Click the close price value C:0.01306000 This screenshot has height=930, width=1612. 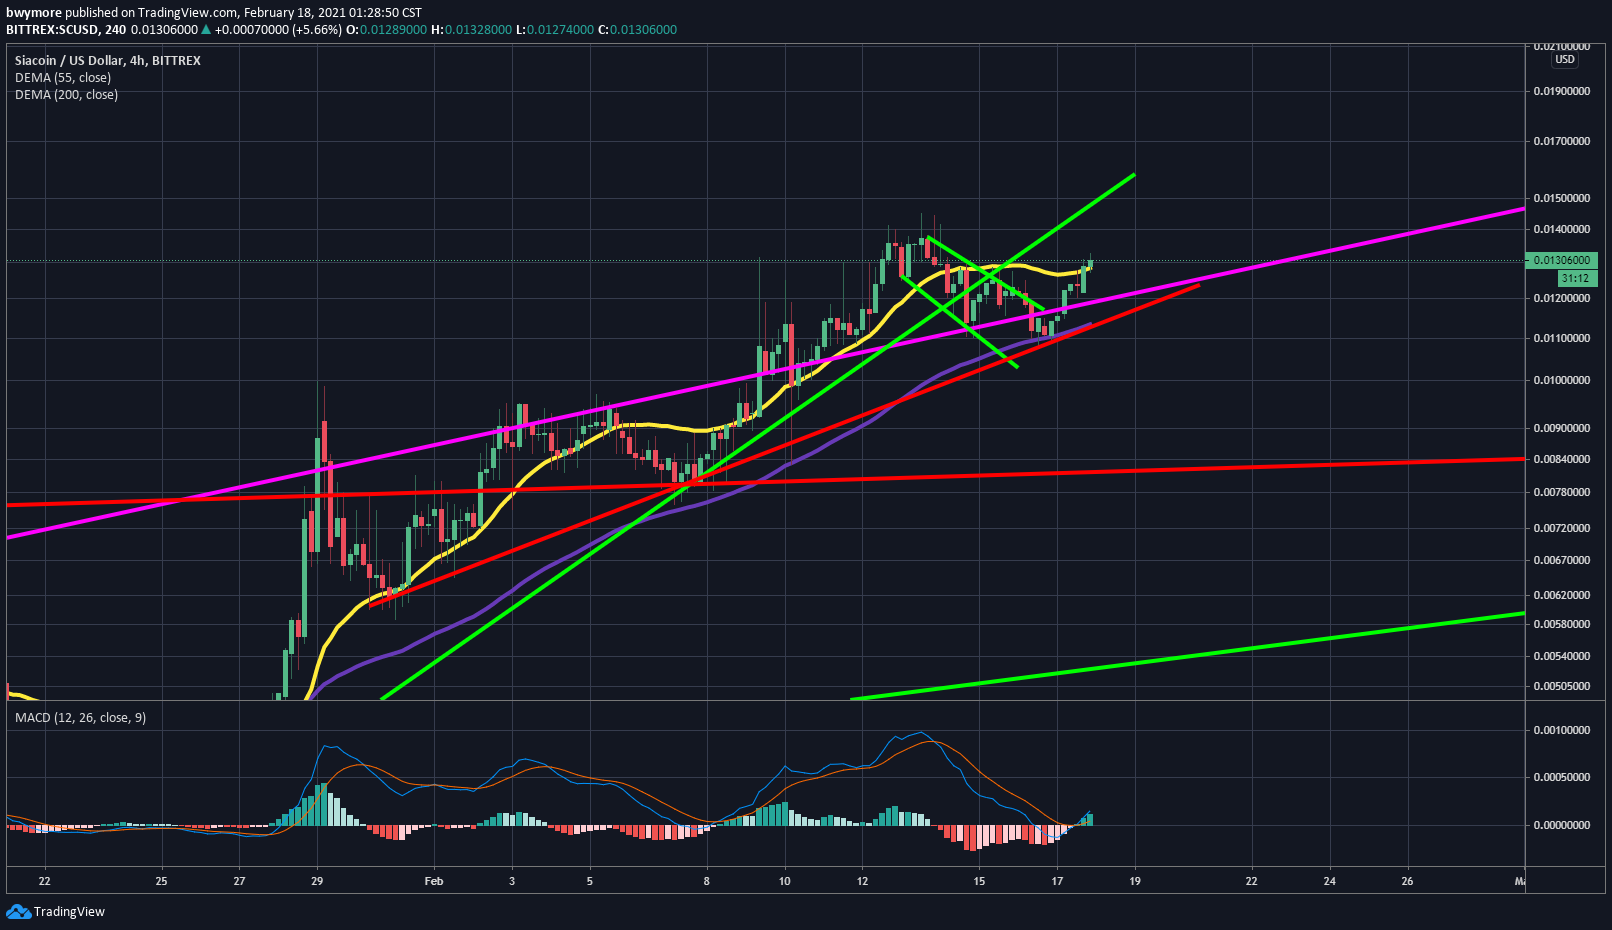coord(637,30)
